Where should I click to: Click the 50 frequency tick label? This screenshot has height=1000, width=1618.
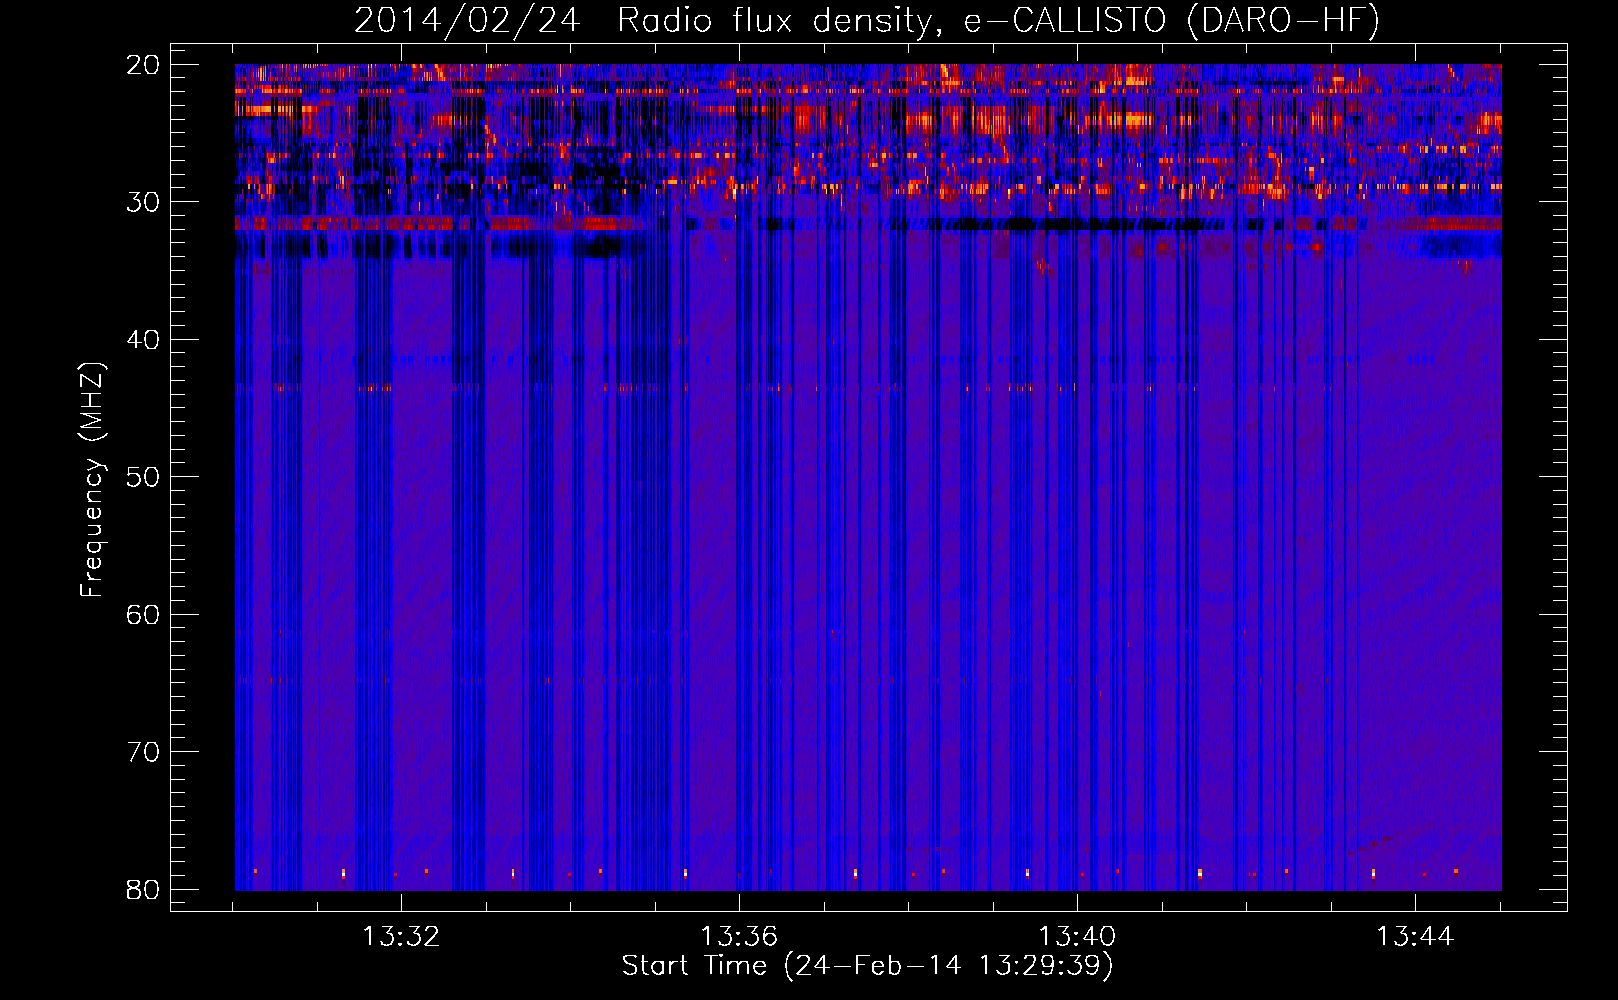point(143,477)
